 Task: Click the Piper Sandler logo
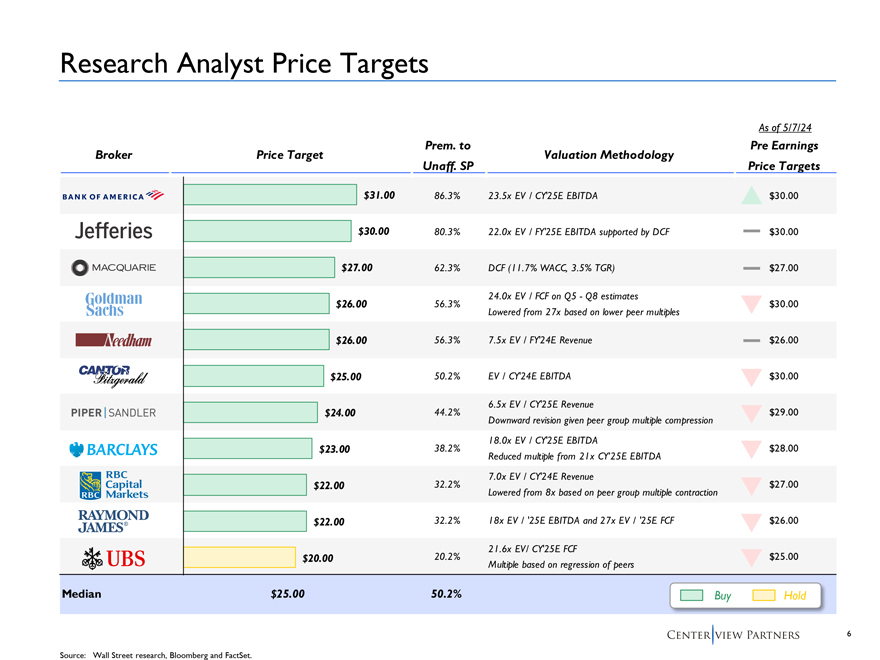click(x=114, y=412)
